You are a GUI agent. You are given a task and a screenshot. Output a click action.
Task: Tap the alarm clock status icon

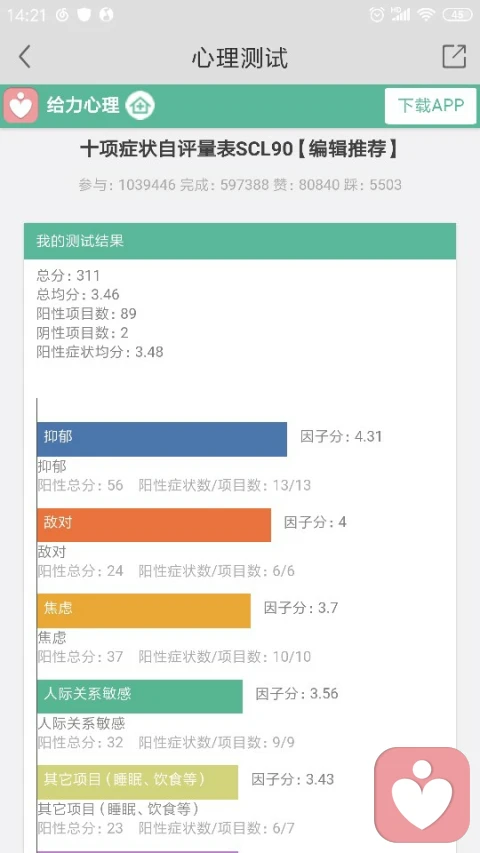click(x=377, y=15)
